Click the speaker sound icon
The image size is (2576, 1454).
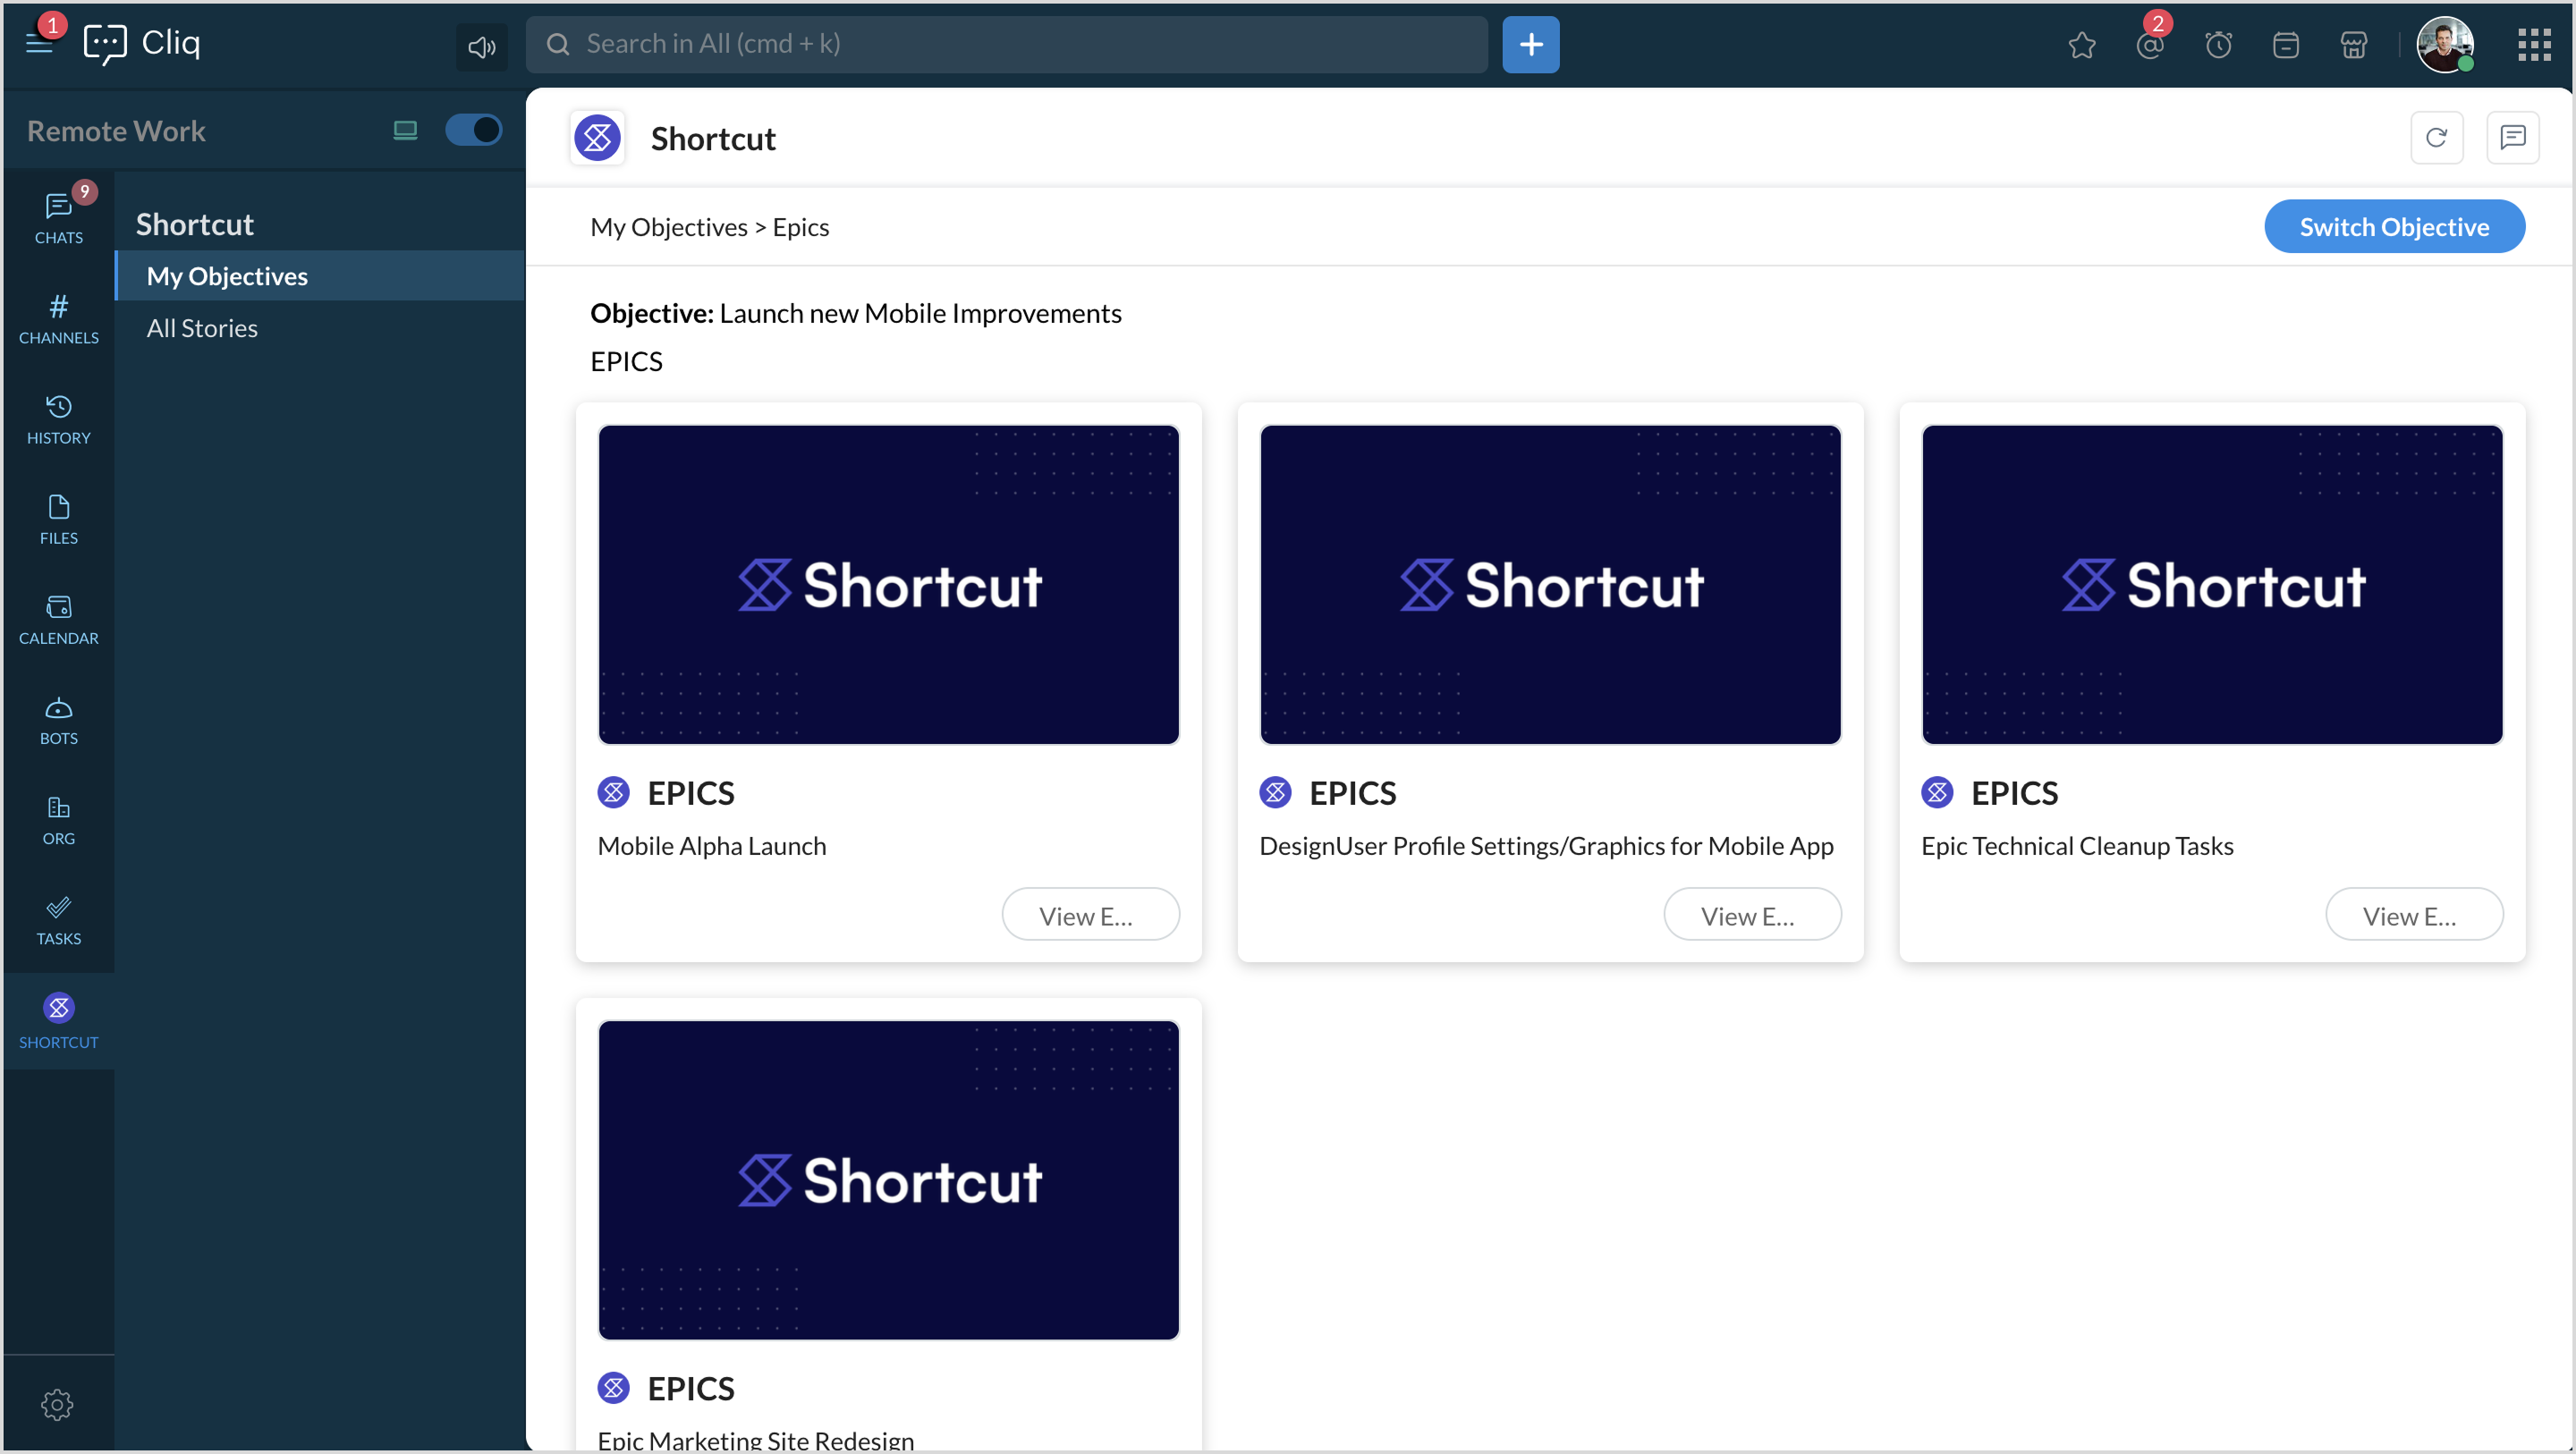[x=481, y=46]
